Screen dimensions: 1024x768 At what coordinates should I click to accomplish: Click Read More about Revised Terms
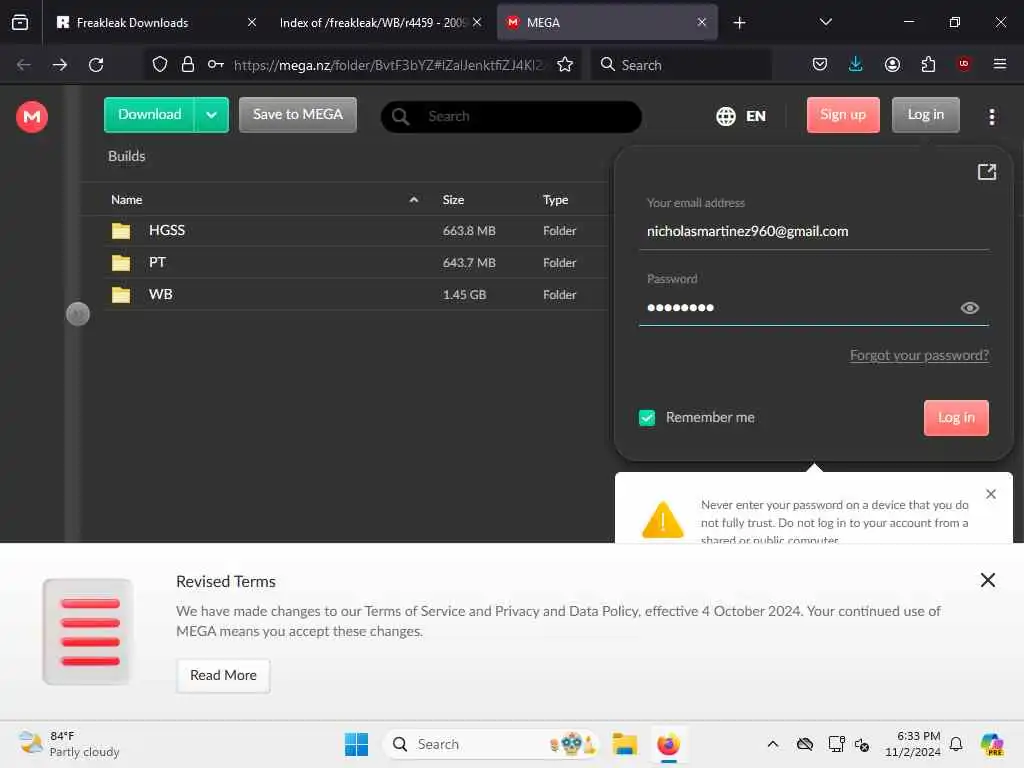pos(223,676)
